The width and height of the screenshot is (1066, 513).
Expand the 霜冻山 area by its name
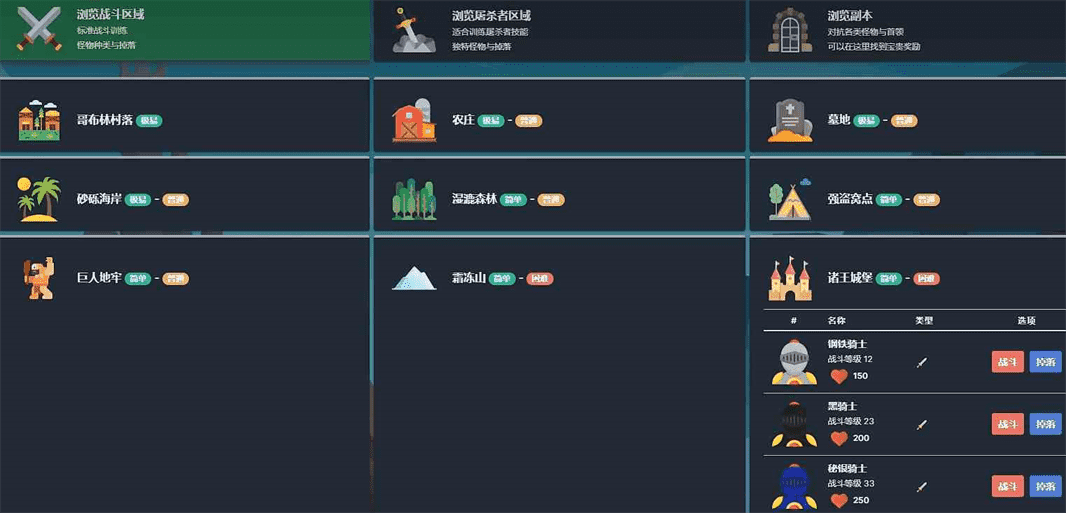(x=469, y=279)
